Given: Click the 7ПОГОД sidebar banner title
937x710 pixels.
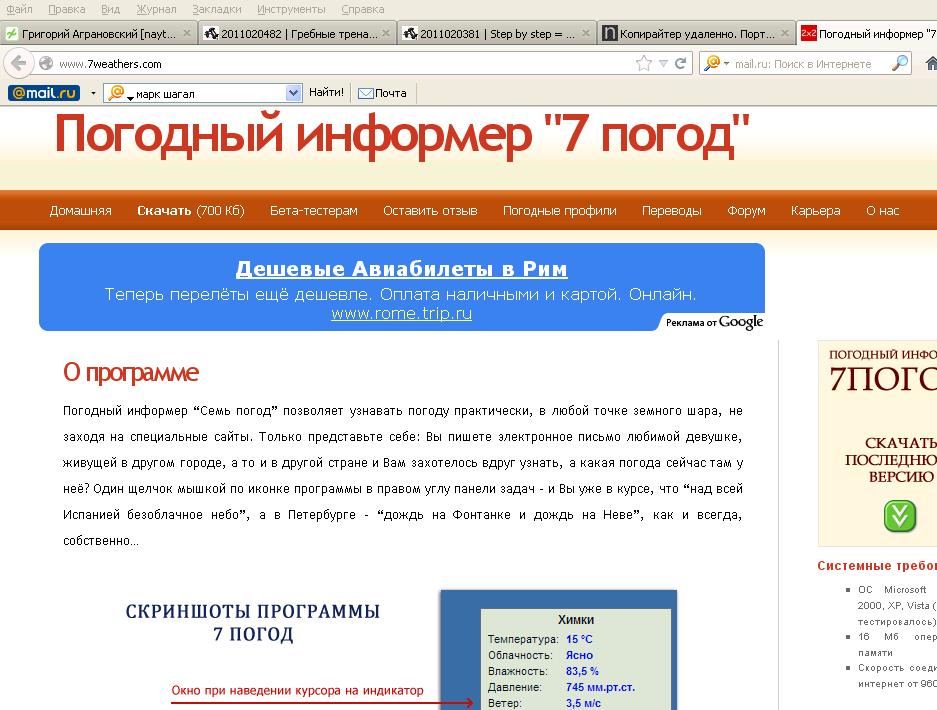Looking at the screenshot, I should pos(883,378).
